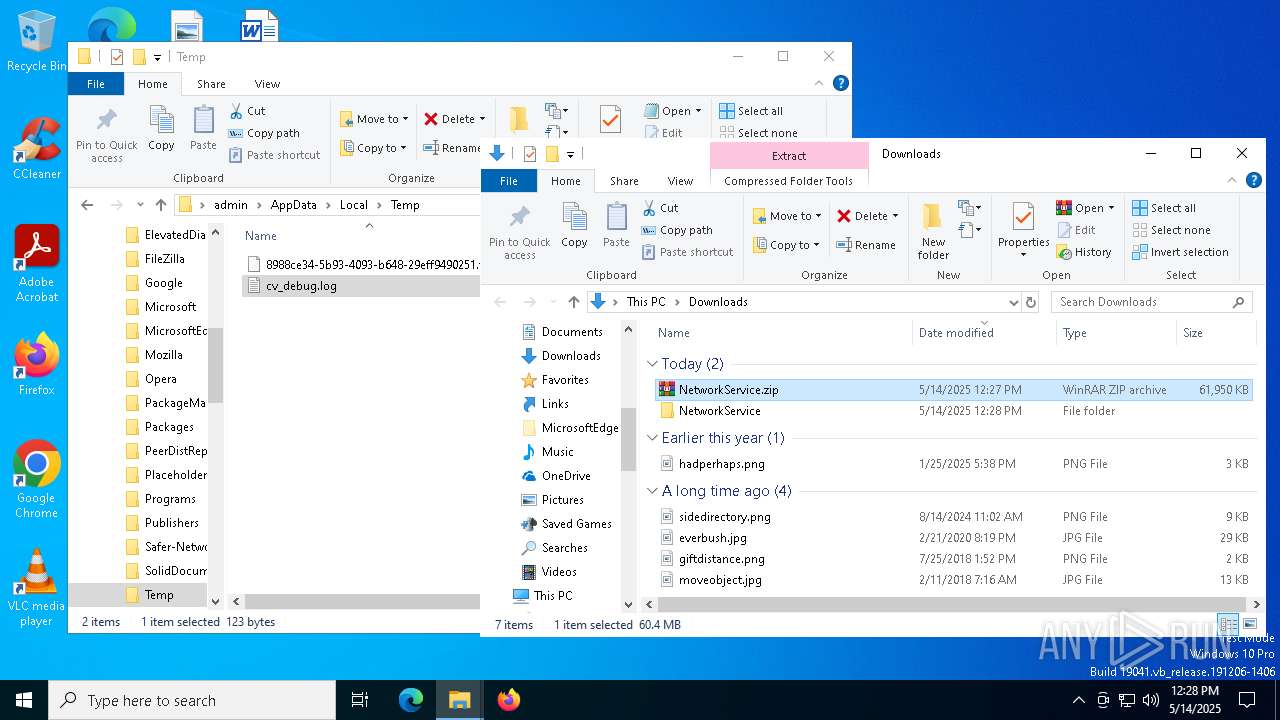Click the Help icon in Downloads window
Viewport: 1280px width, 720px height.
point(1254,181)
